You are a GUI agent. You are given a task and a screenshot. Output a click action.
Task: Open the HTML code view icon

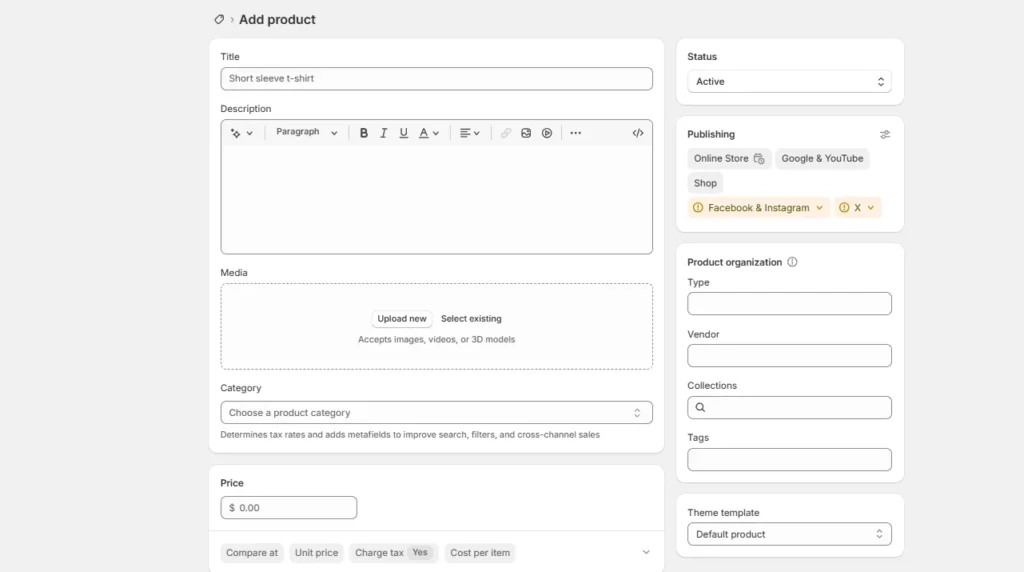(638, 133)
